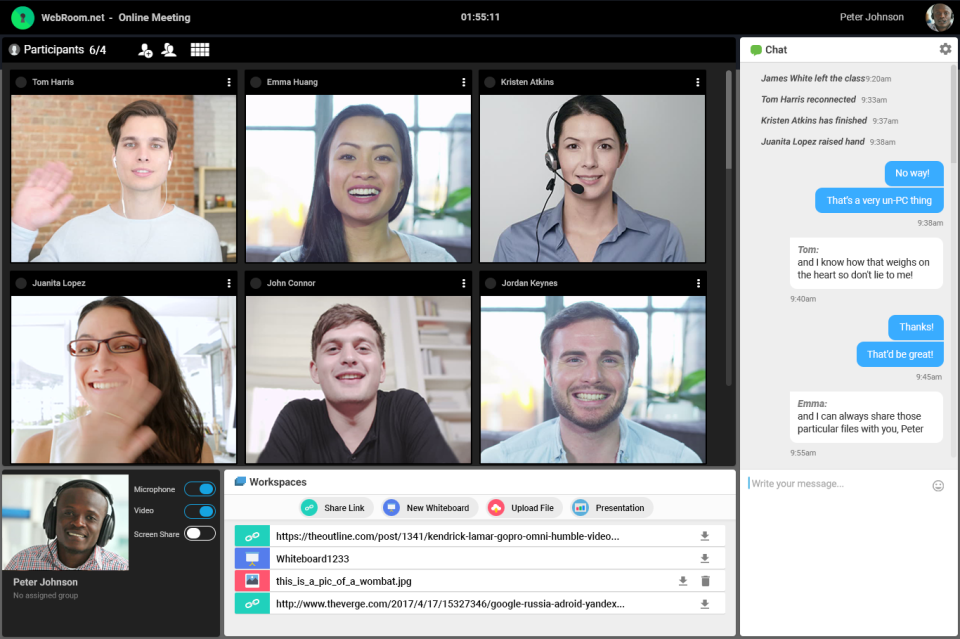960x639 pixels.
Task: Disable the Video toggle
Action: click(x=200, y=510)
